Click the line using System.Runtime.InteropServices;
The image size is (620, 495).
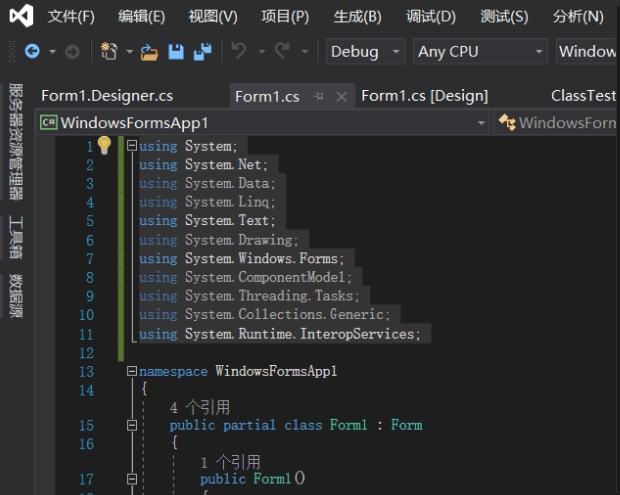click(x=280, y=334)
